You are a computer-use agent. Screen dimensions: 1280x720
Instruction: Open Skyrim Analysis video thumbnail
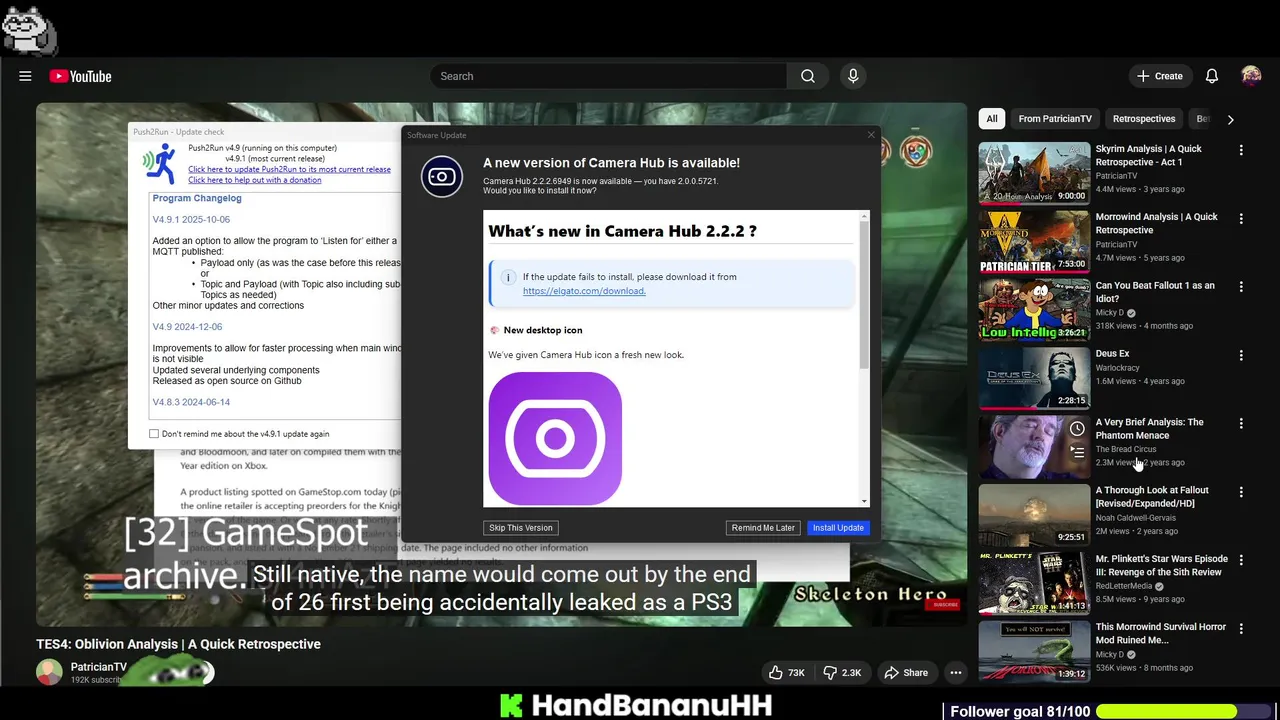(1034, 173)
